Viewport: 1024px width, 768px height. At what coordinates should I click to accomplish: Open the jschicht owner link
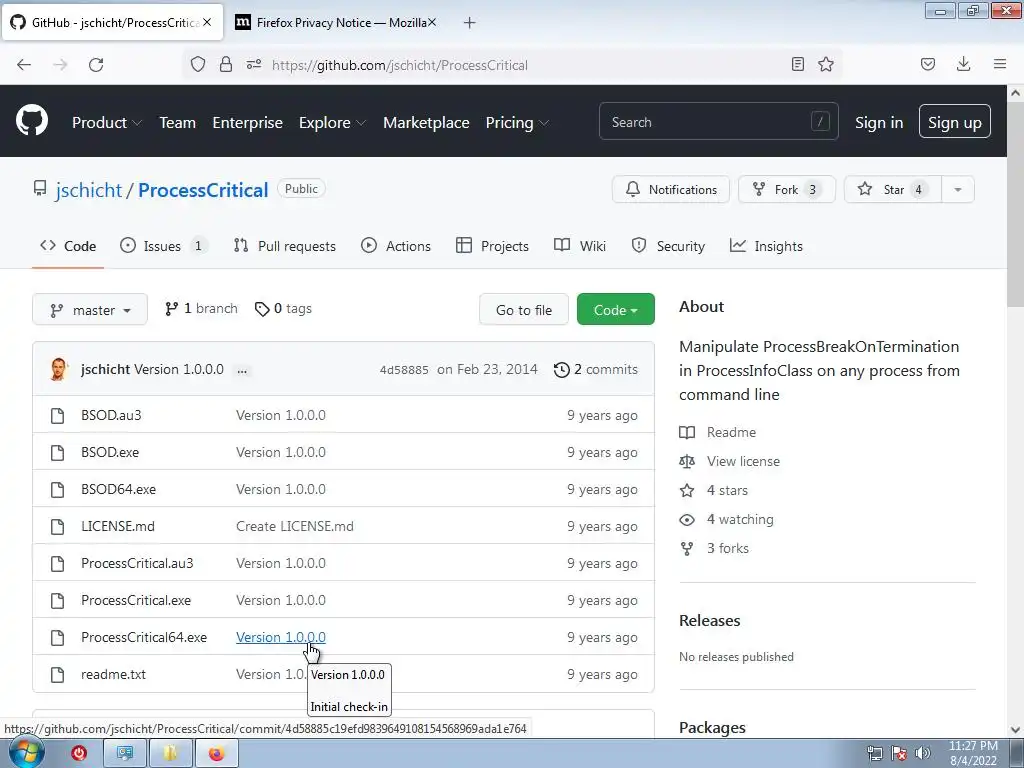click(x=88, y=190)
